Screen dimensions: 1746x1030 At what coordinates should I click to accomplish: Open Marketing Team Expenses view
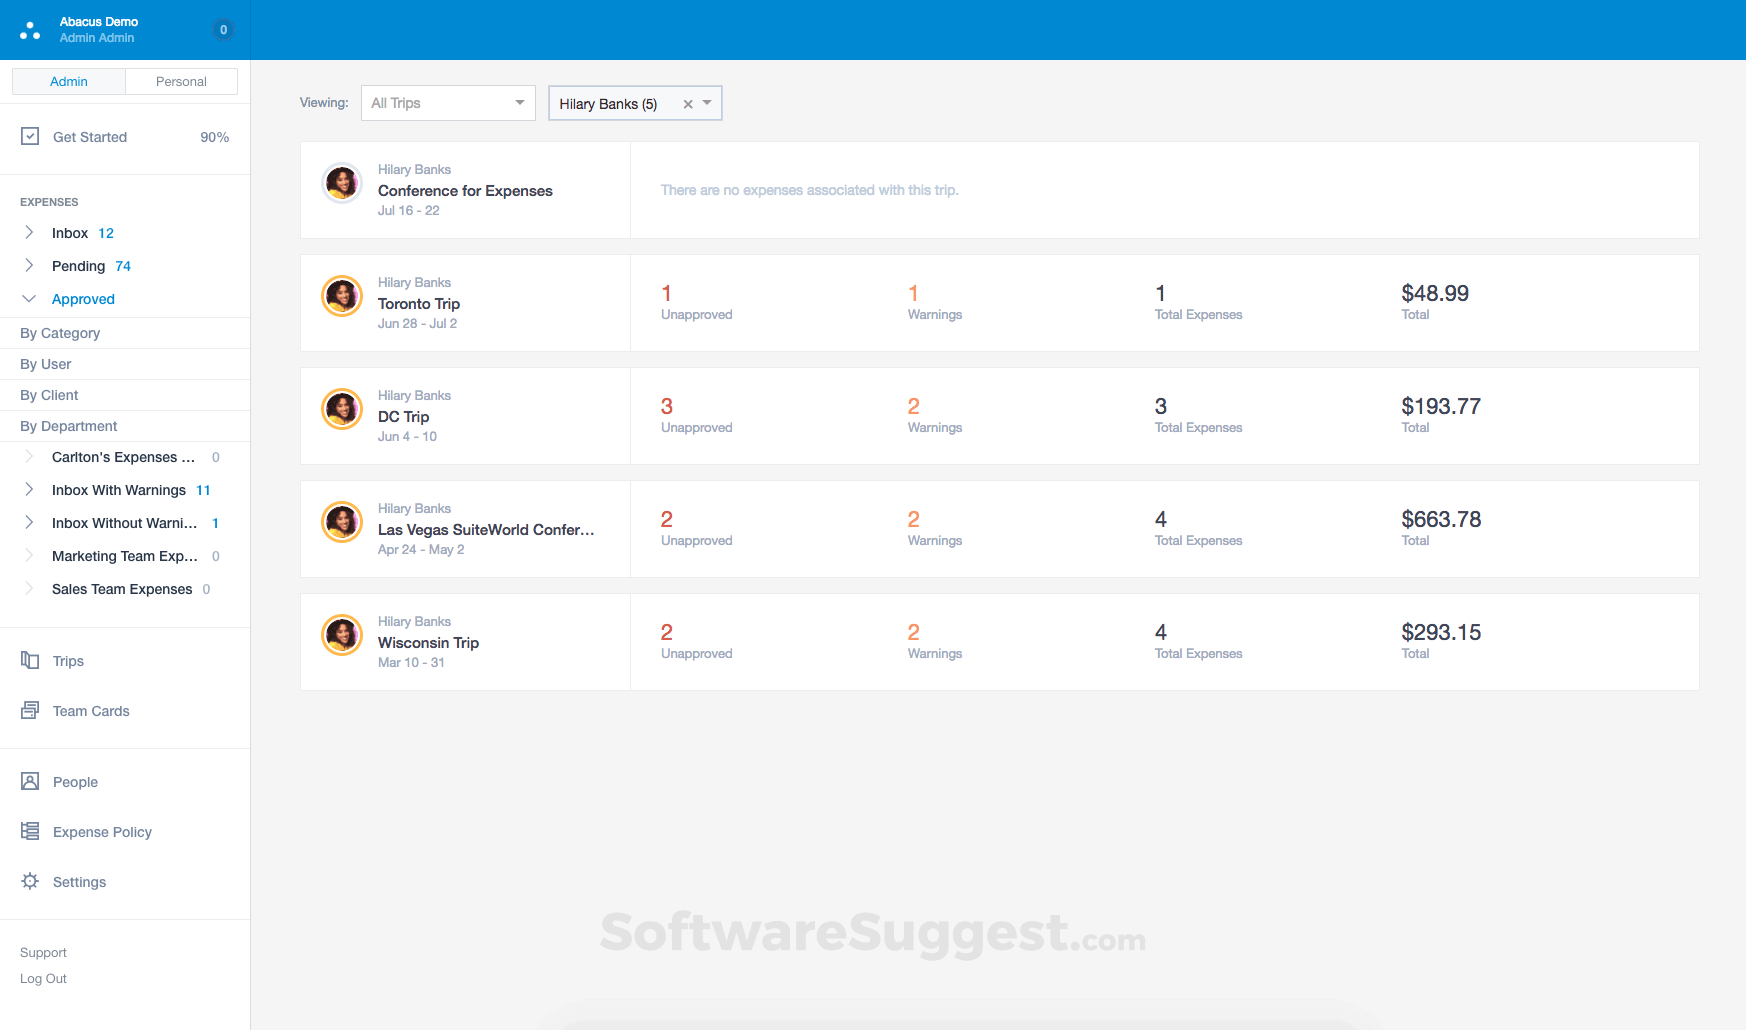(125, 556)
